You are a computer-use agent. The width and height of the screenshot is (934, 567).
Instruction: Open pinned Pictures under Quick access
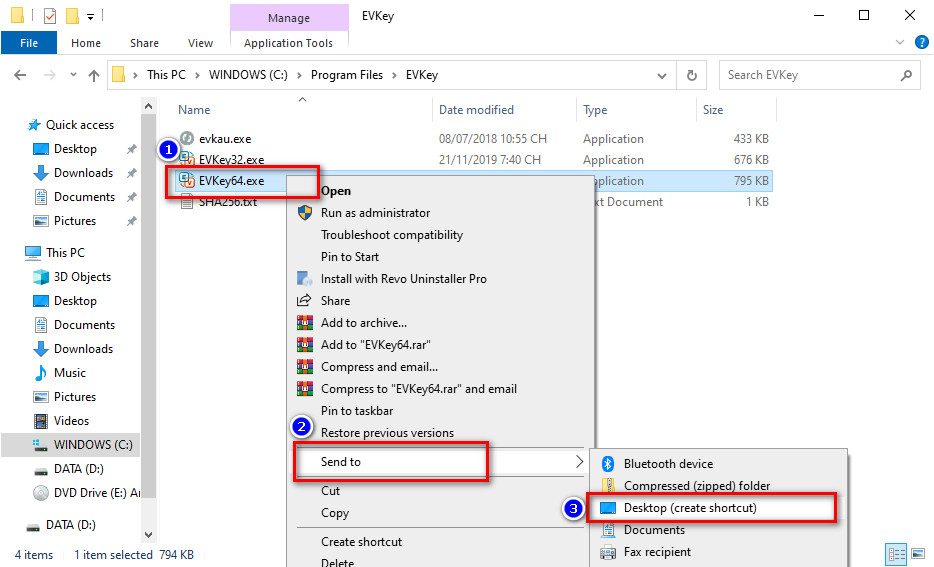pyautogui.click(x=74, y=221)
